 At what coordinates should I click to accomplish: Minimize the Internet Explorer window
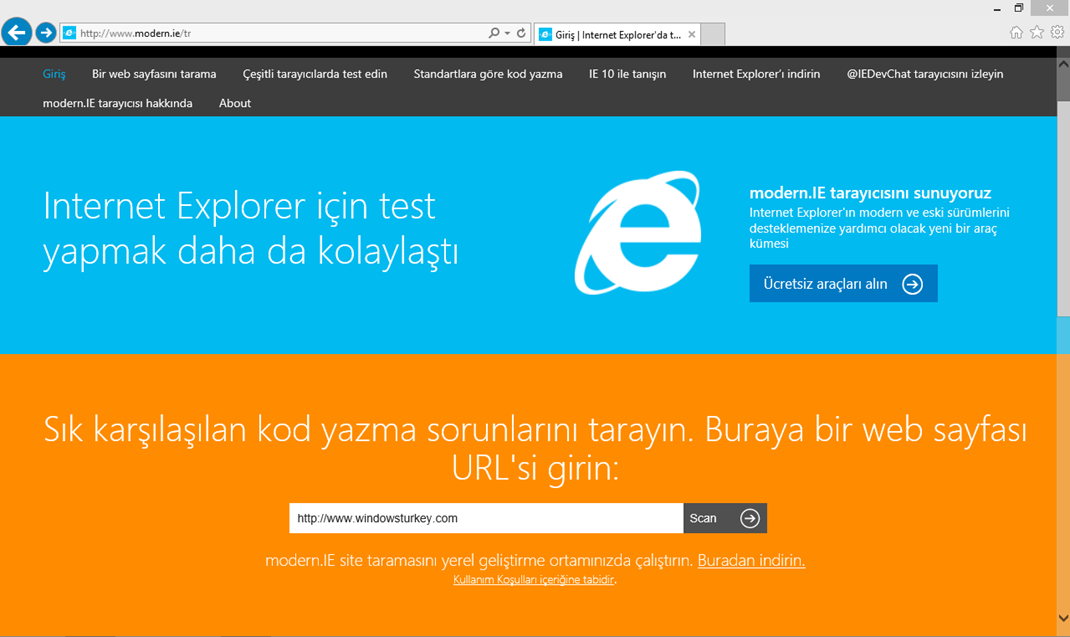997,9
